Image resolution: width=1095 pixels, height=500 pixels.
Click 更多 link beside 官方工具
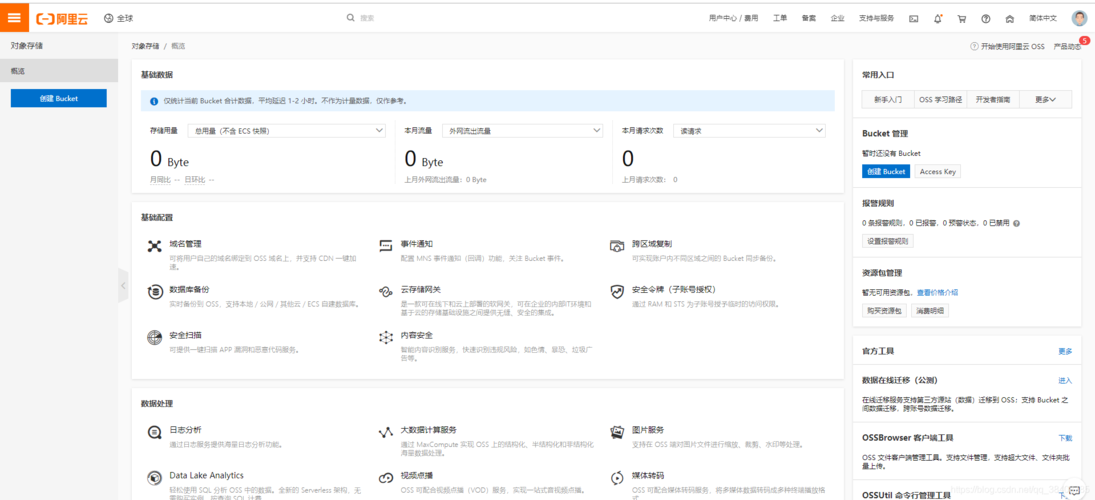[1065, 351]
